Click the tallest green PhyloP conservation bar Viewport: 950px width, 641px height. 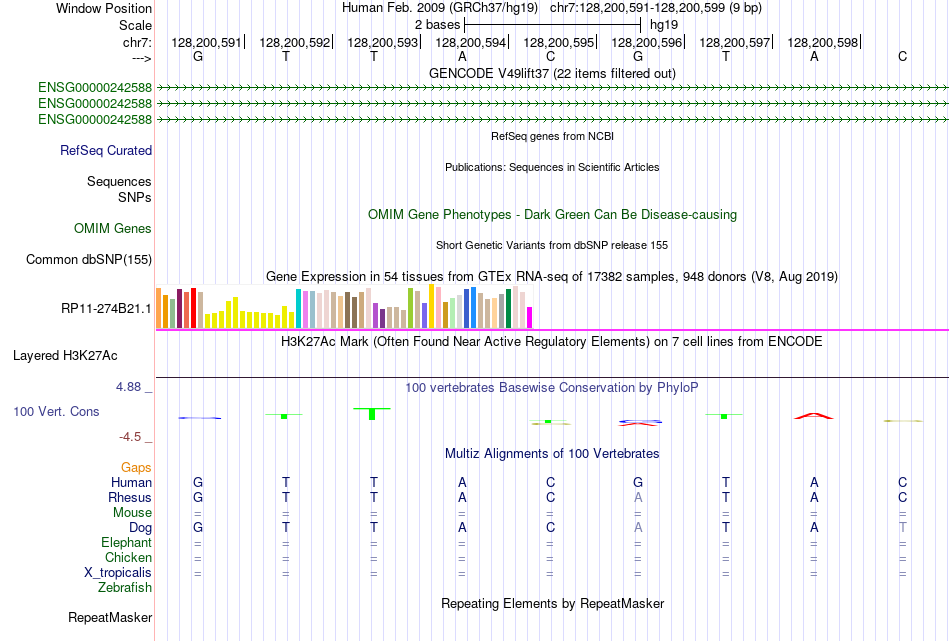point(372,414)
